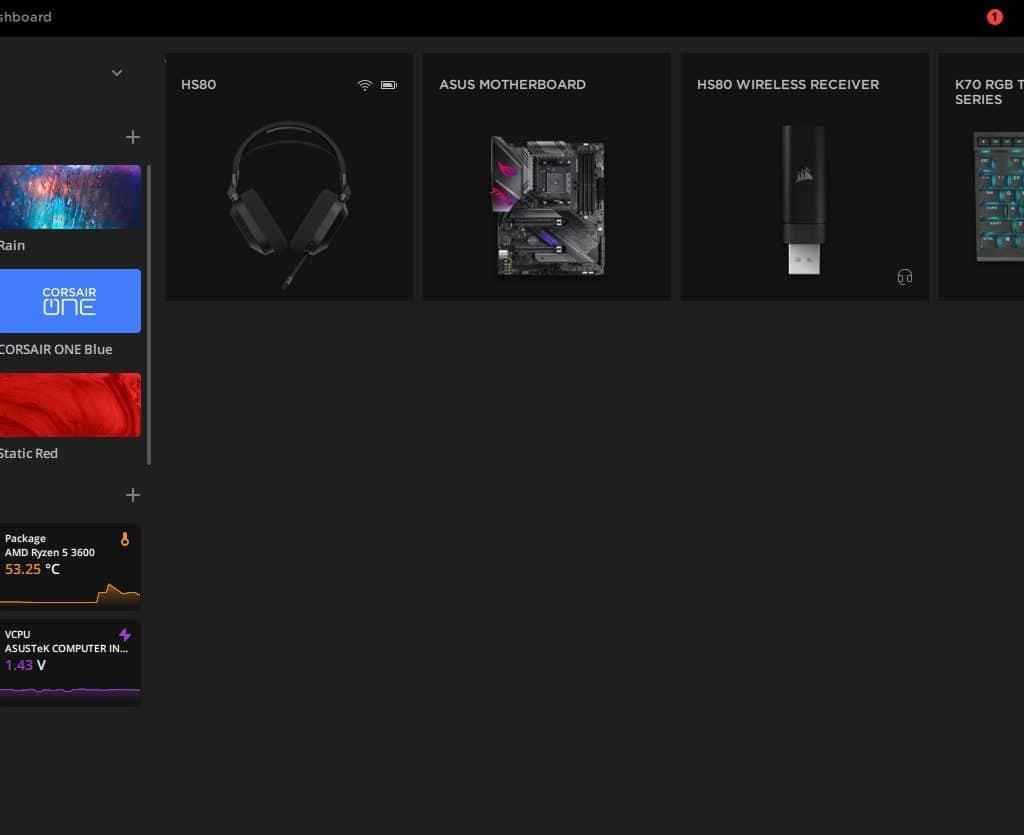Viewport: 1024px width, 835px height.
Task: Activate the CORSAIR ONE Blue scene
Action: pos(69,301)
